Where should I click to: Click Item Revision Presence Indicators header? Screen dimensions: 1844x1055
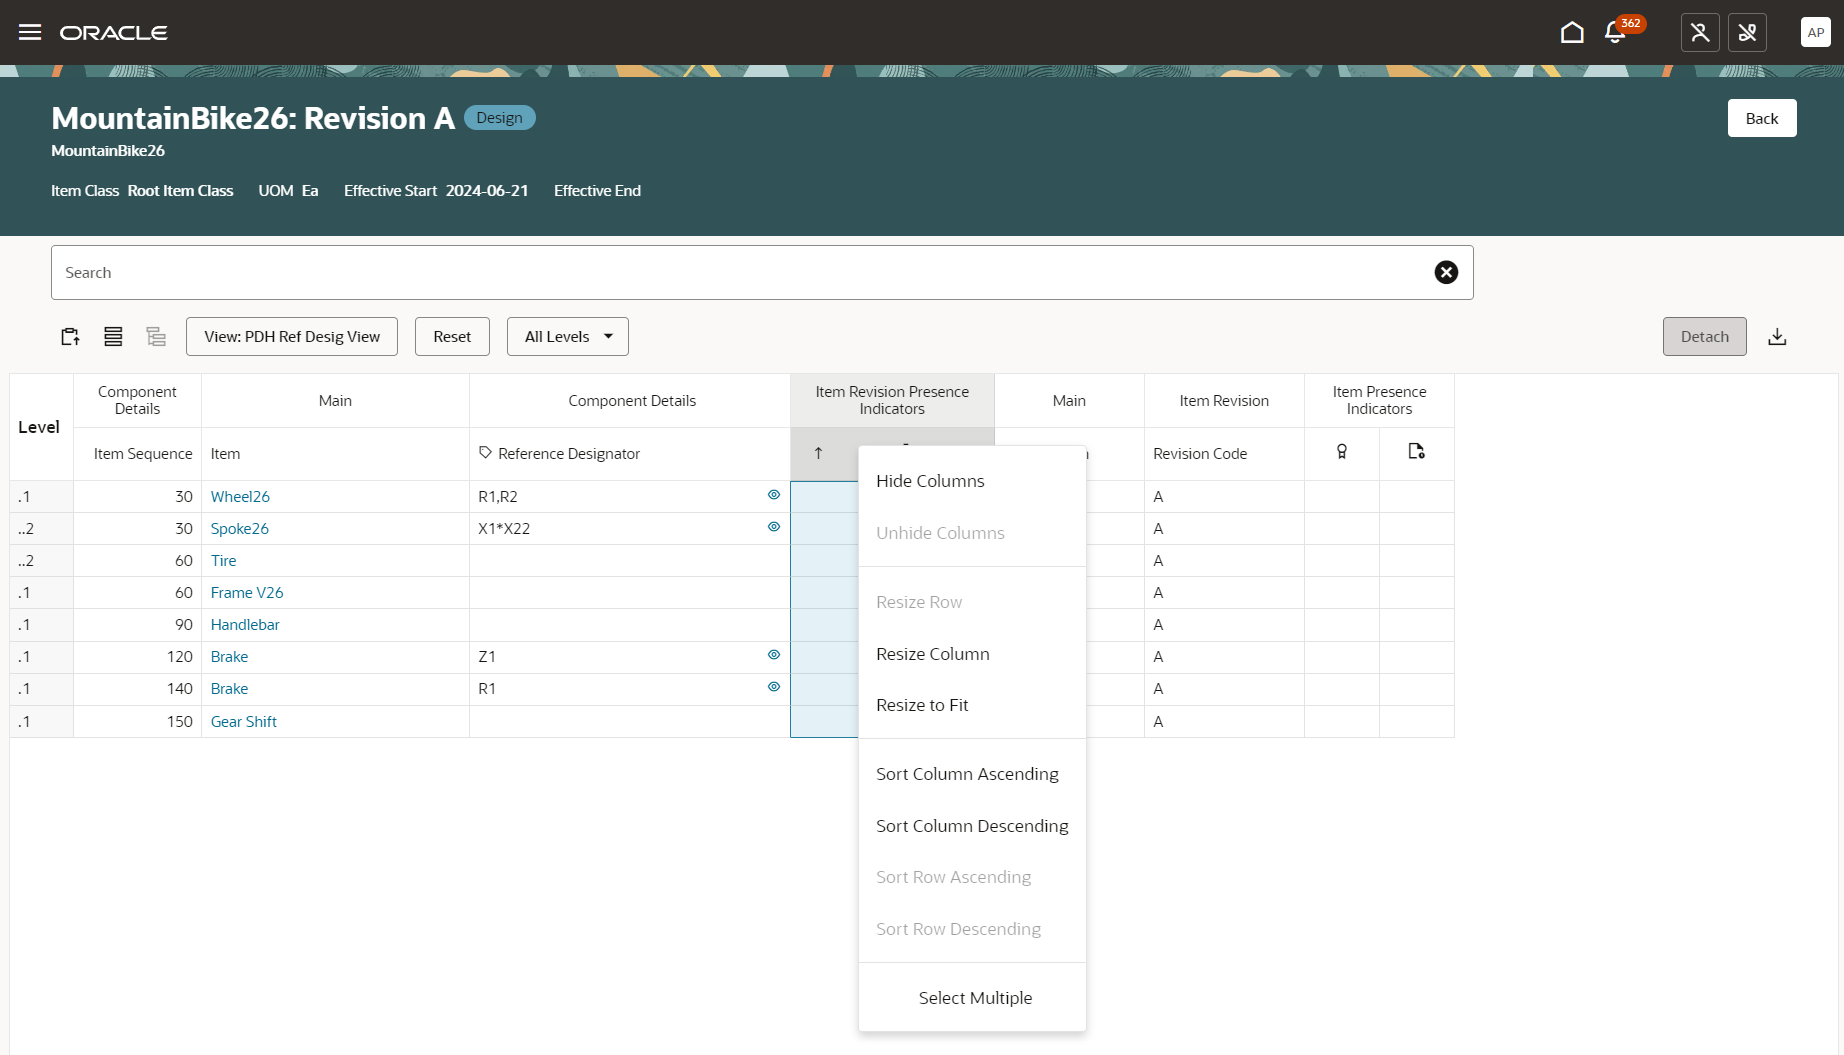[x=892, y=400]
